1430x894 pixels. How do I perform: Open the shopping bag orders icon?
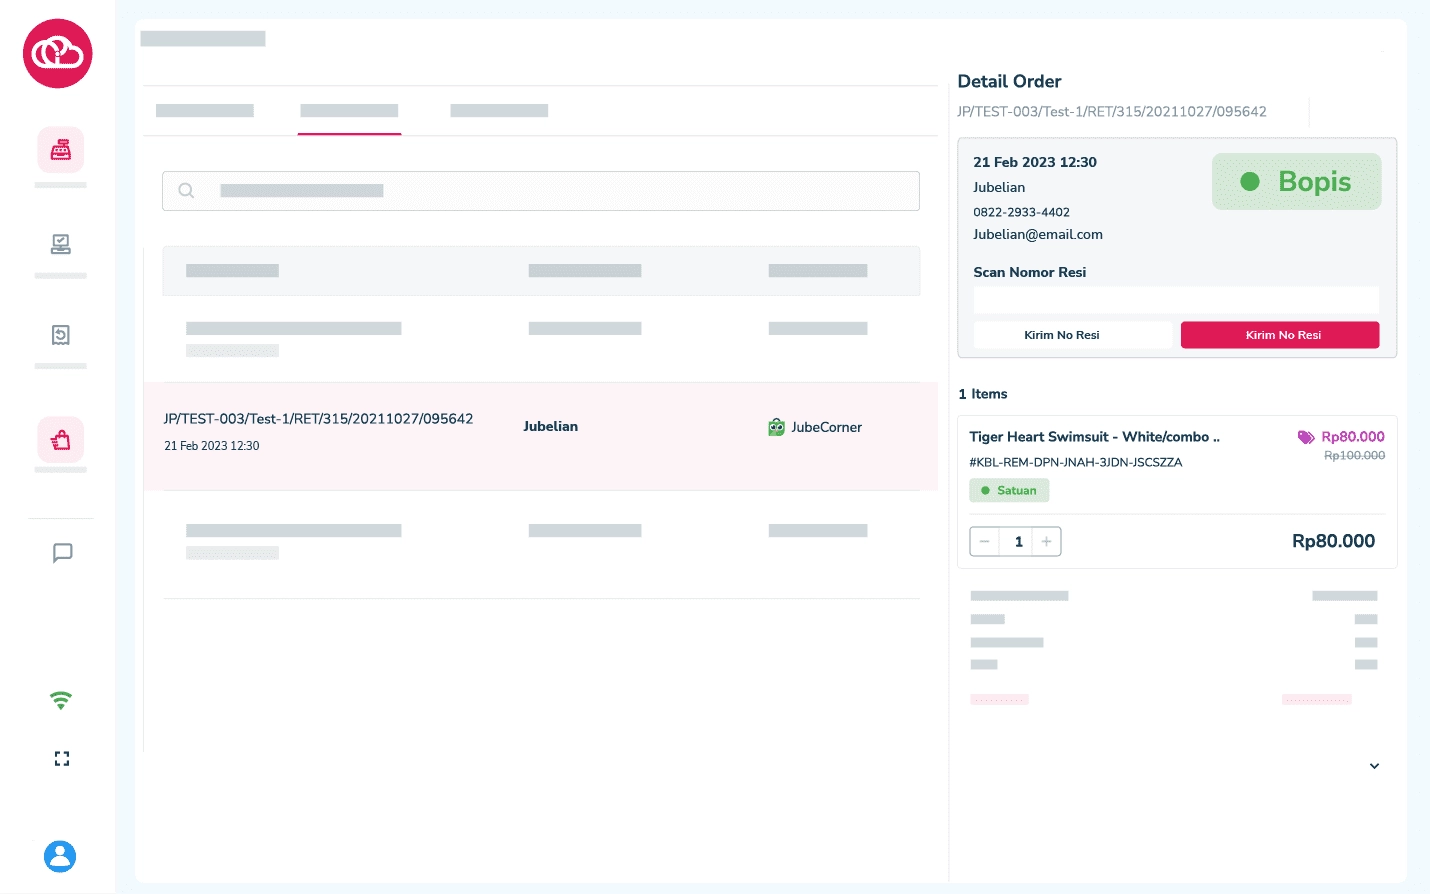coord(61,440)
